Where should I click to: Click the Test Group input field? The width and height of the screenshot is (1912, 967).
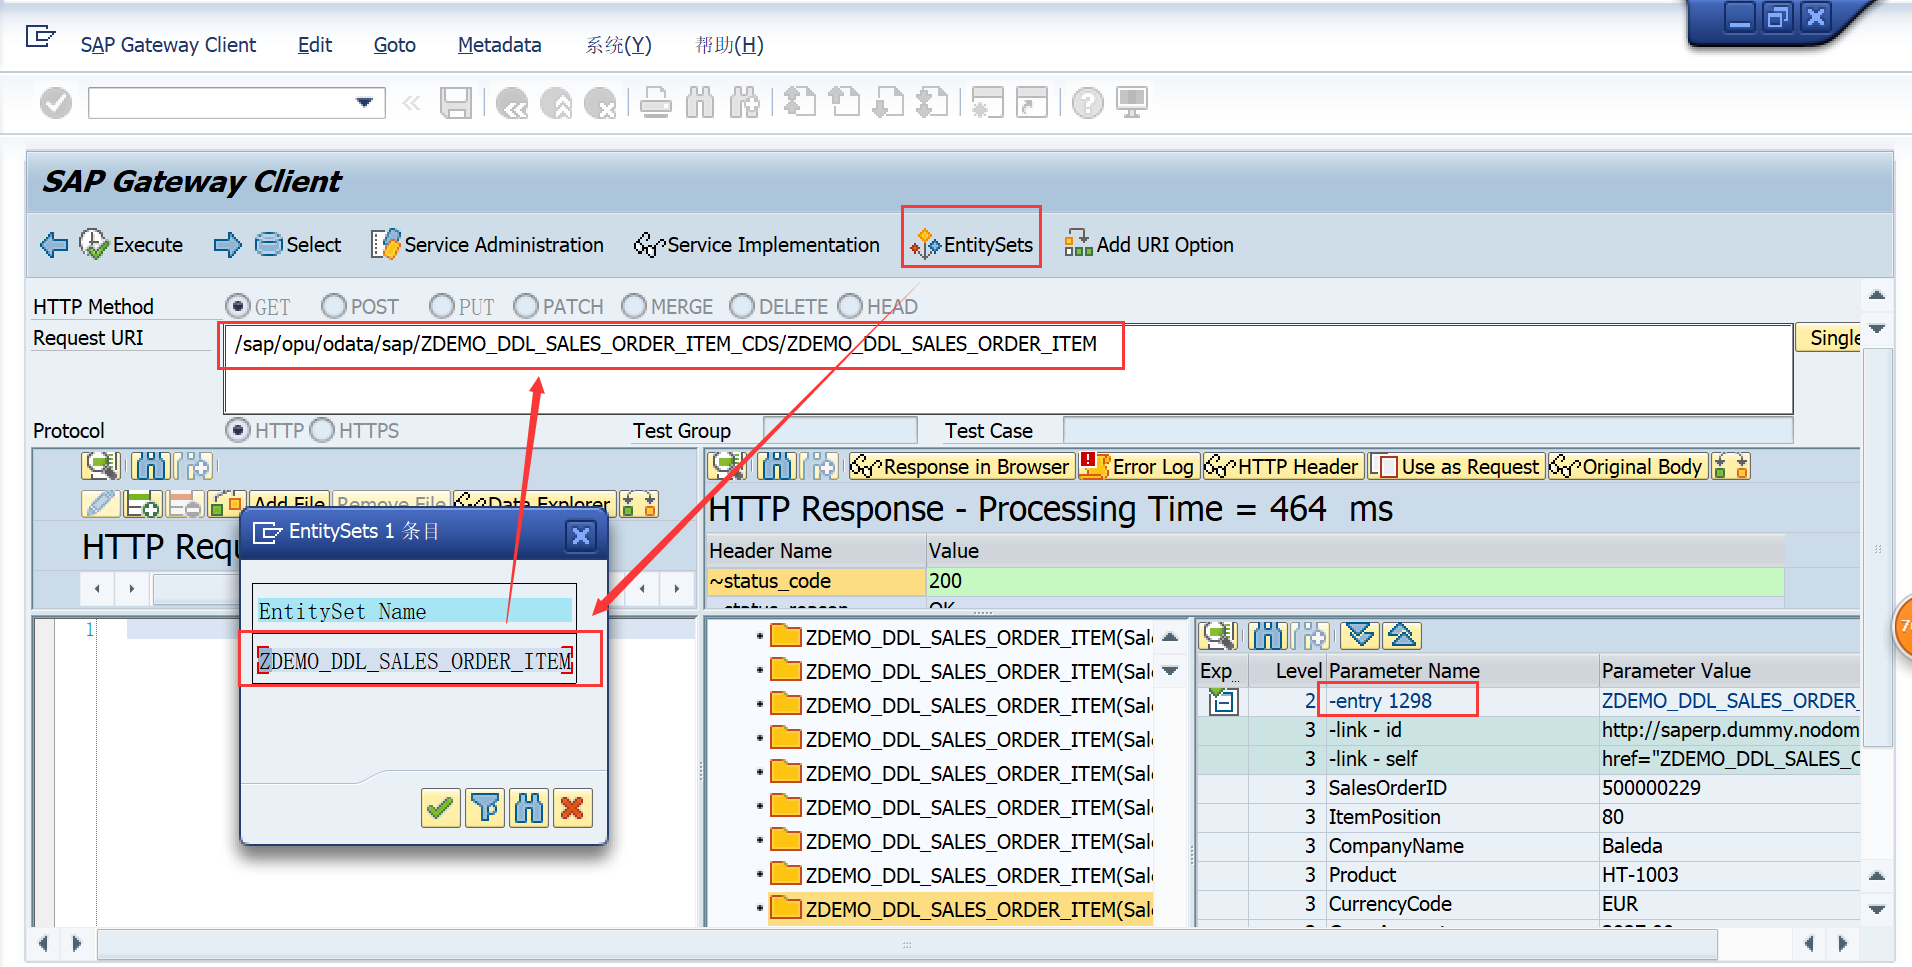click(x=840, y=430)
